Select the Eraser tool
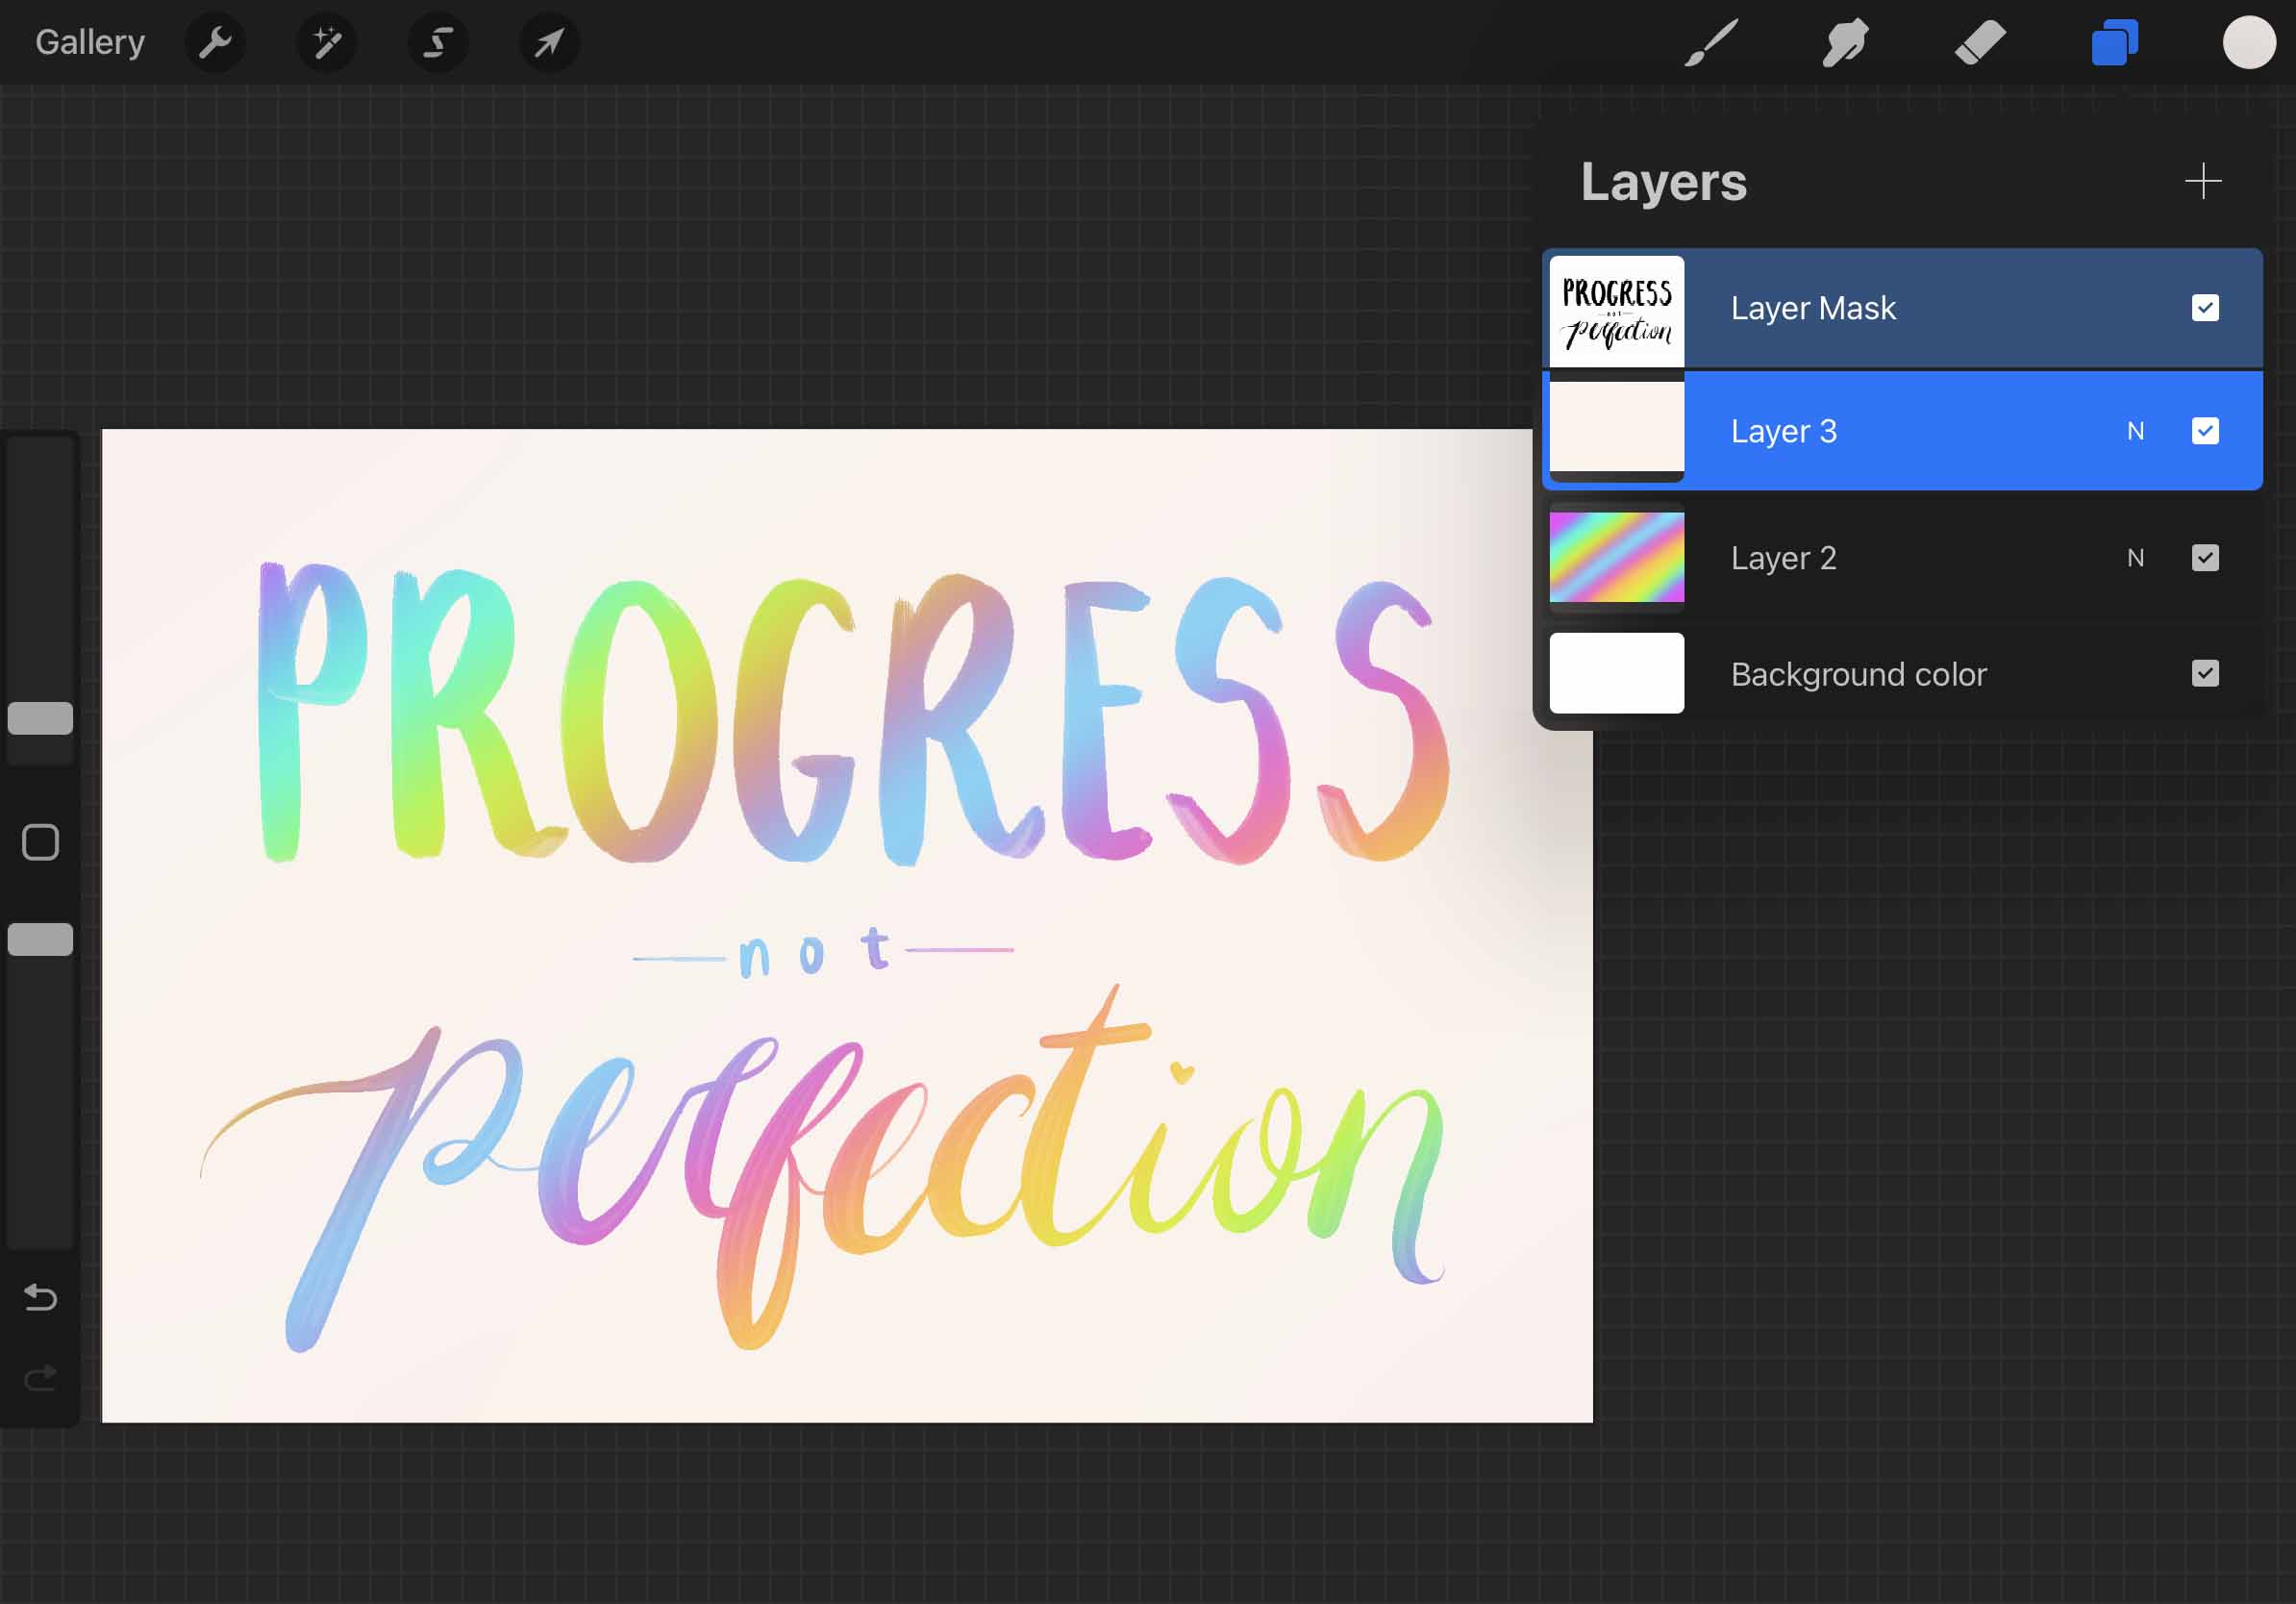The height and width of the screenshot is (1604, 2296). point(1980,42)
